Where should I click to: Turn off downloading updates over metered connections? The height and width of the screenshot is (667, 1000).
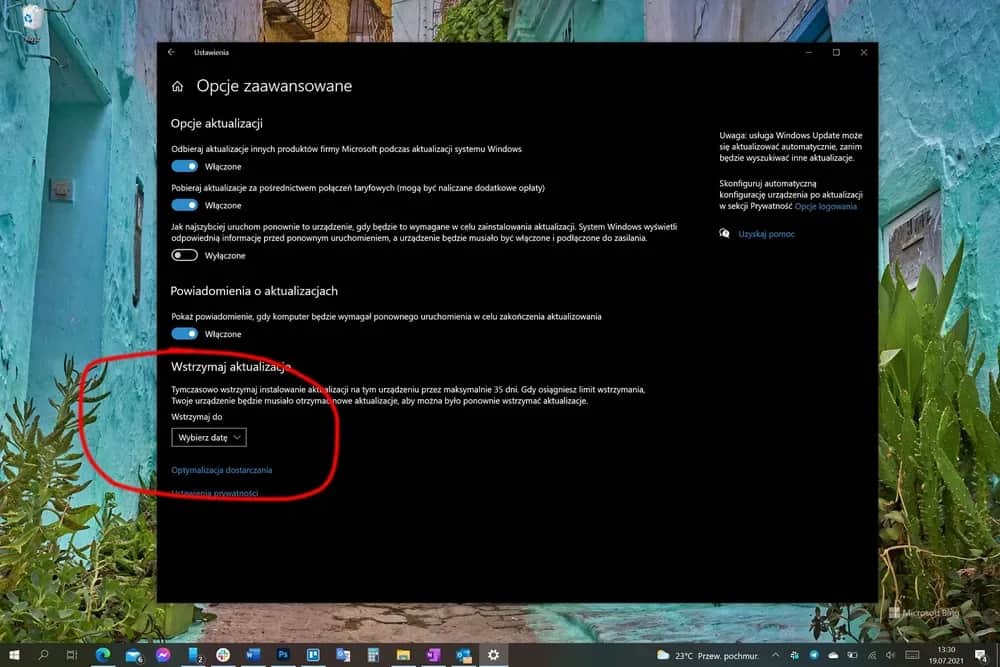coord(185,205)
